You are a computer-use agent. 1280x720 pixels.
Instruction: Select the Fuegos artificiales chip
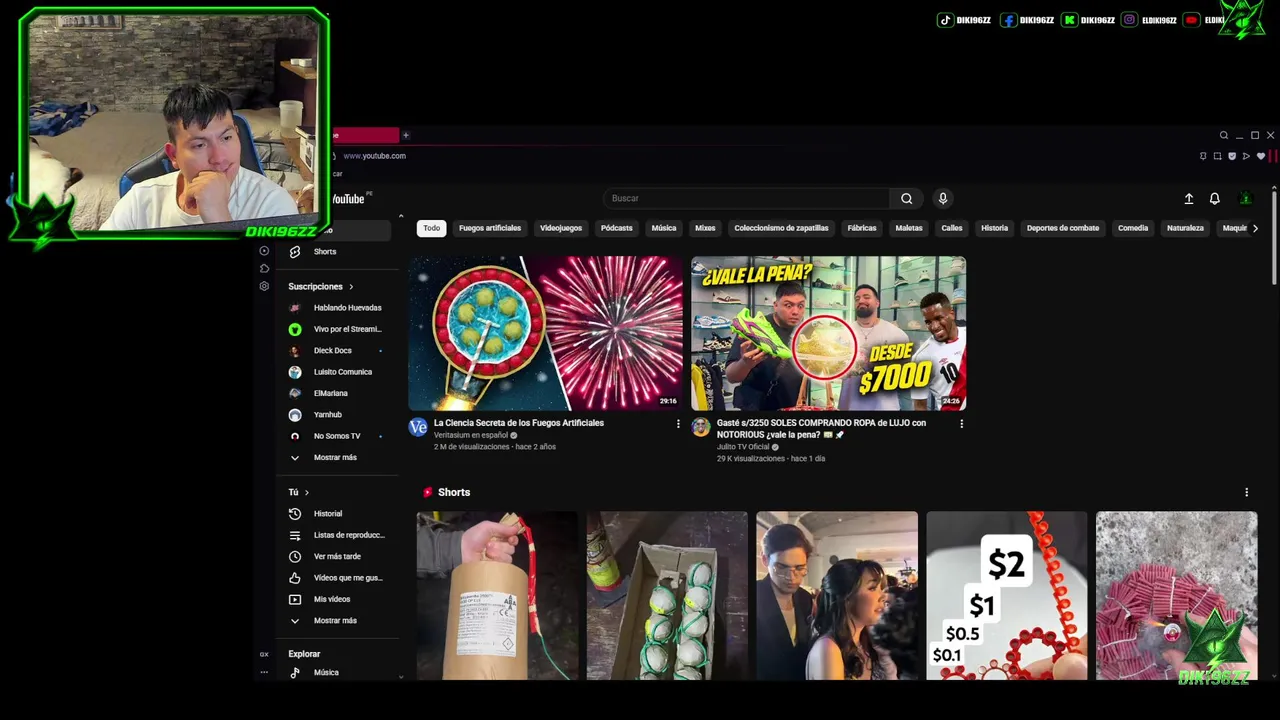tap(490, 228)
